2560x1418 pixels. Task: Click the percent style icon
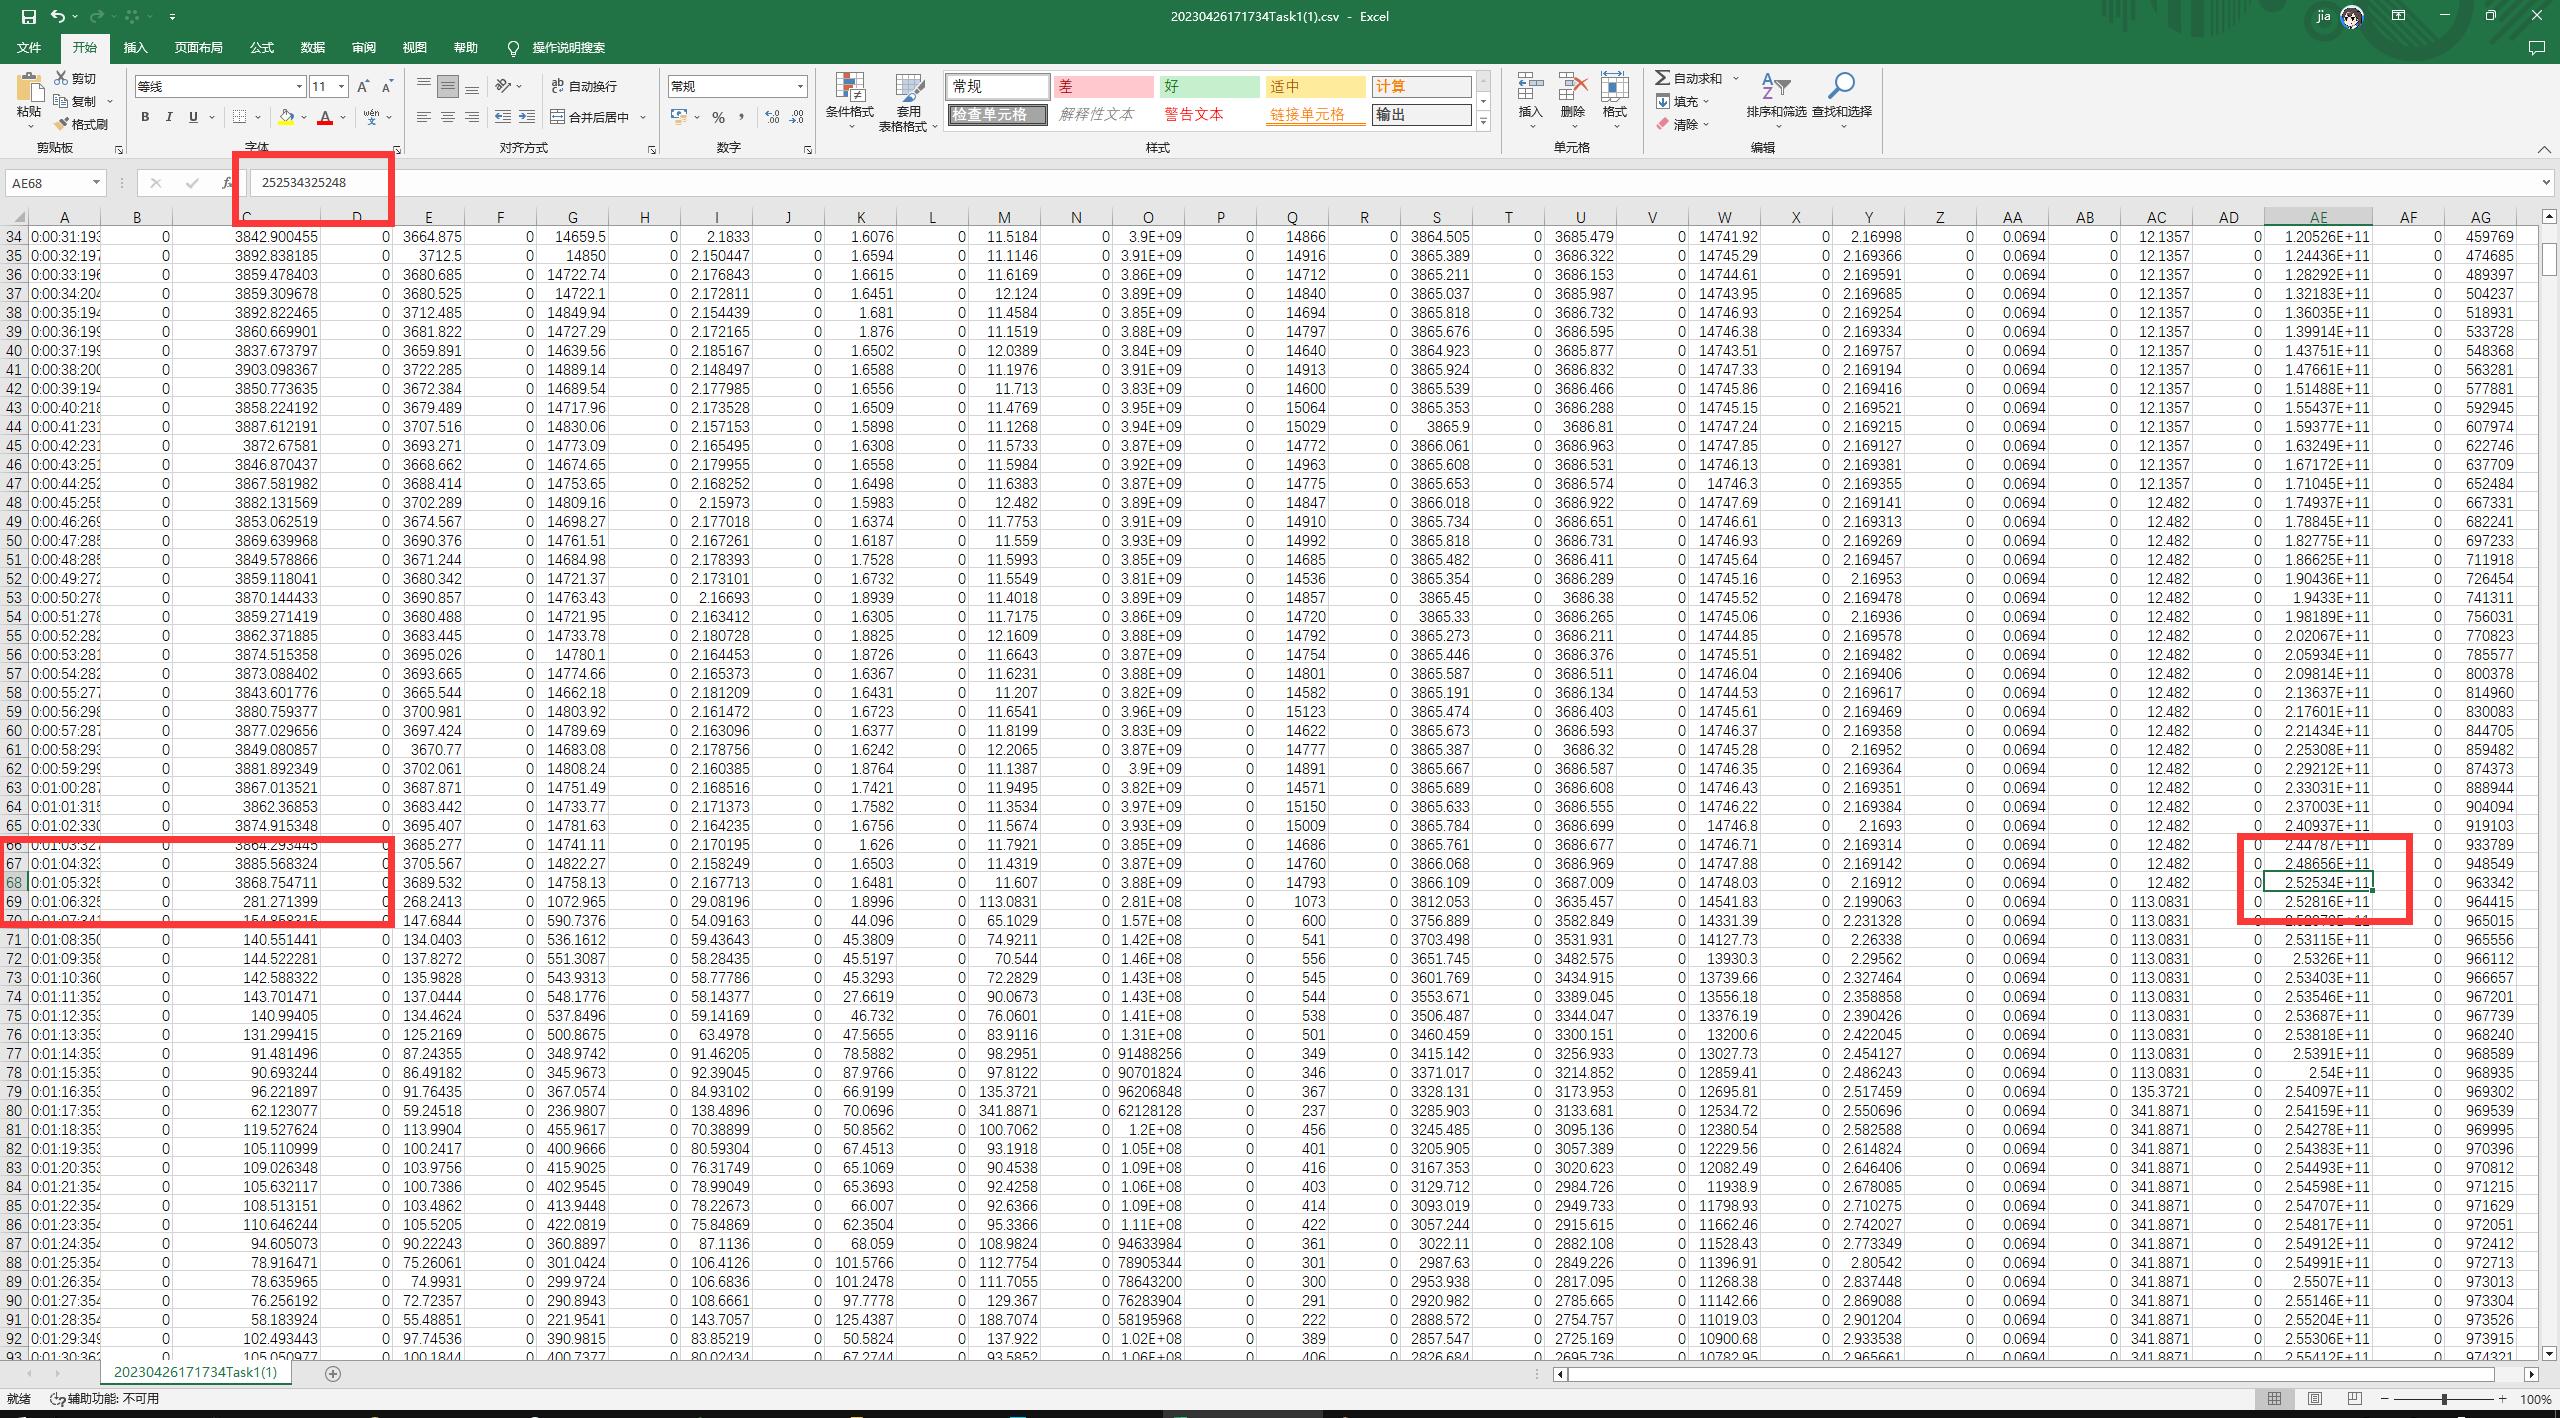pyautogui.click(x=718, y=118)
